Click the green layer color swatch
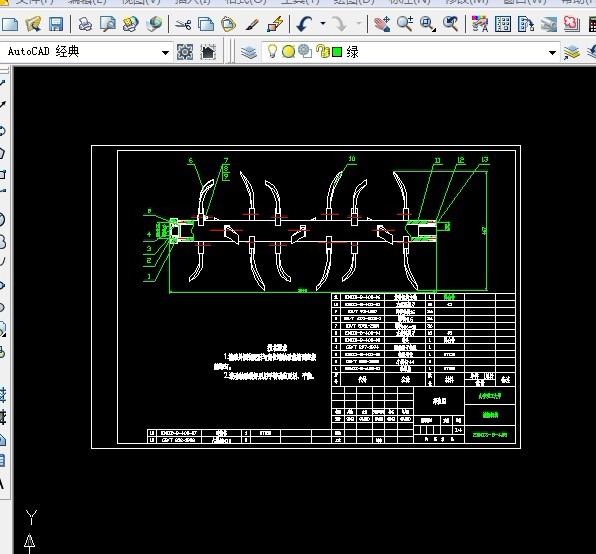This screenshot has width=596, height=554. (x=337, y=52)
